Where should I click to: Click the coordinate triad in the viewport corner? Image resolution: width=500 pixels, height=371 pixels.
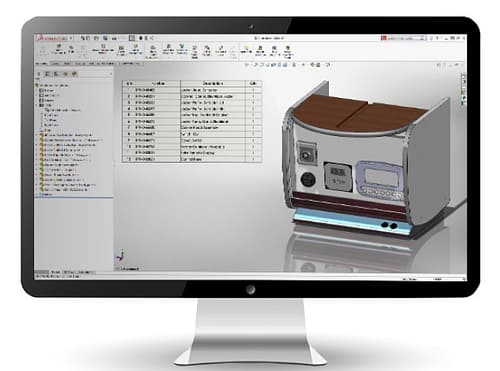pos(120,257)
